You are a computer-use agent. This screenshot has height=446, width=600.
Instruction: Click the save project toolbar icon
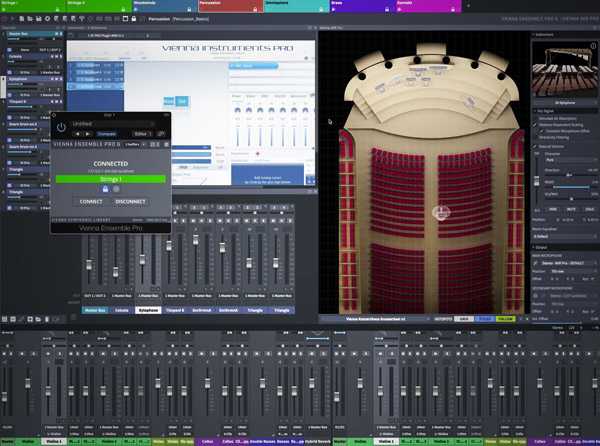tap(39, 19)
